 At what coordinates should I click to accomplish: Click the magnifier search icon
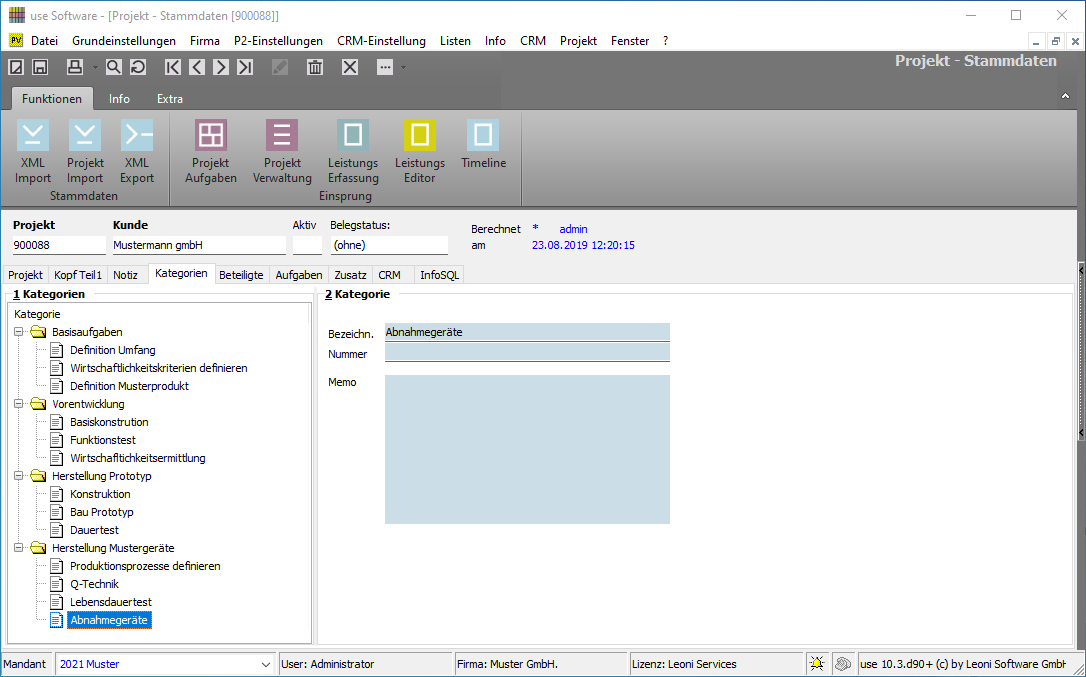coord(114,67)
